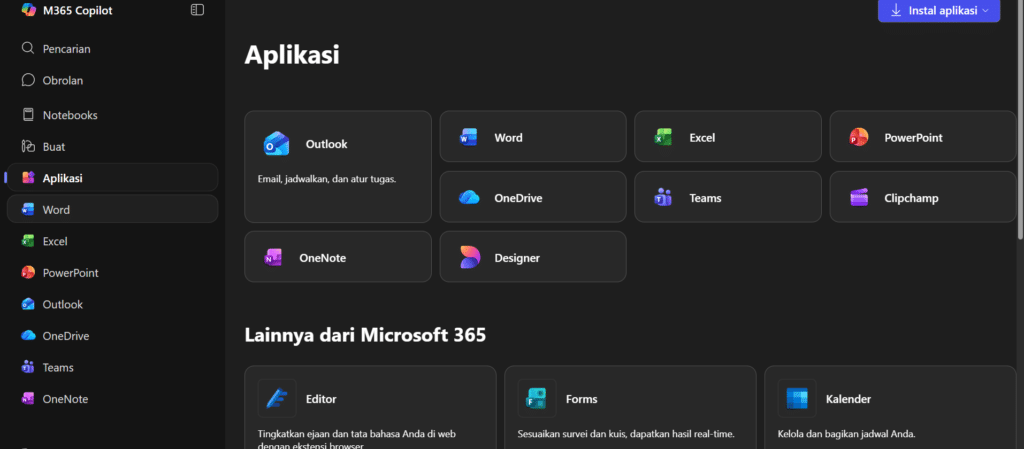Screen dimensions: 1024x449
Task: Click the Lainnya dari Microsoft 365 heading
Action: pyautogui.click(x=365, y=335)
